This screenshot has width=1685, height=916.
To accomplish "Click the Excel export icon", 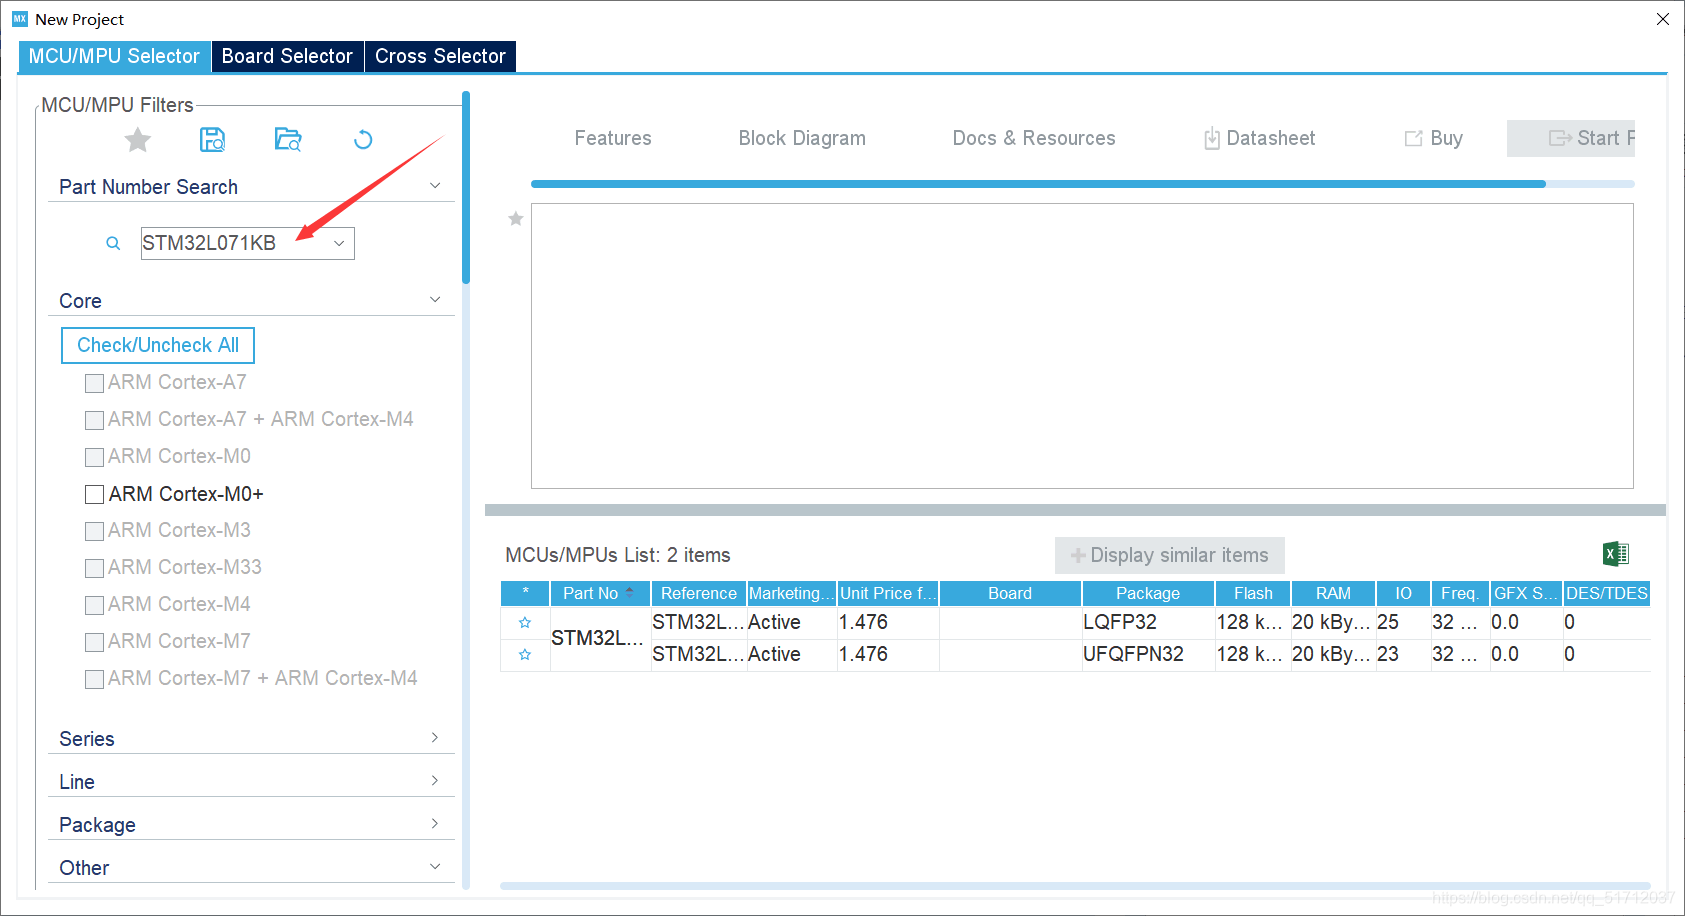I will click(x=1616, y=554).
